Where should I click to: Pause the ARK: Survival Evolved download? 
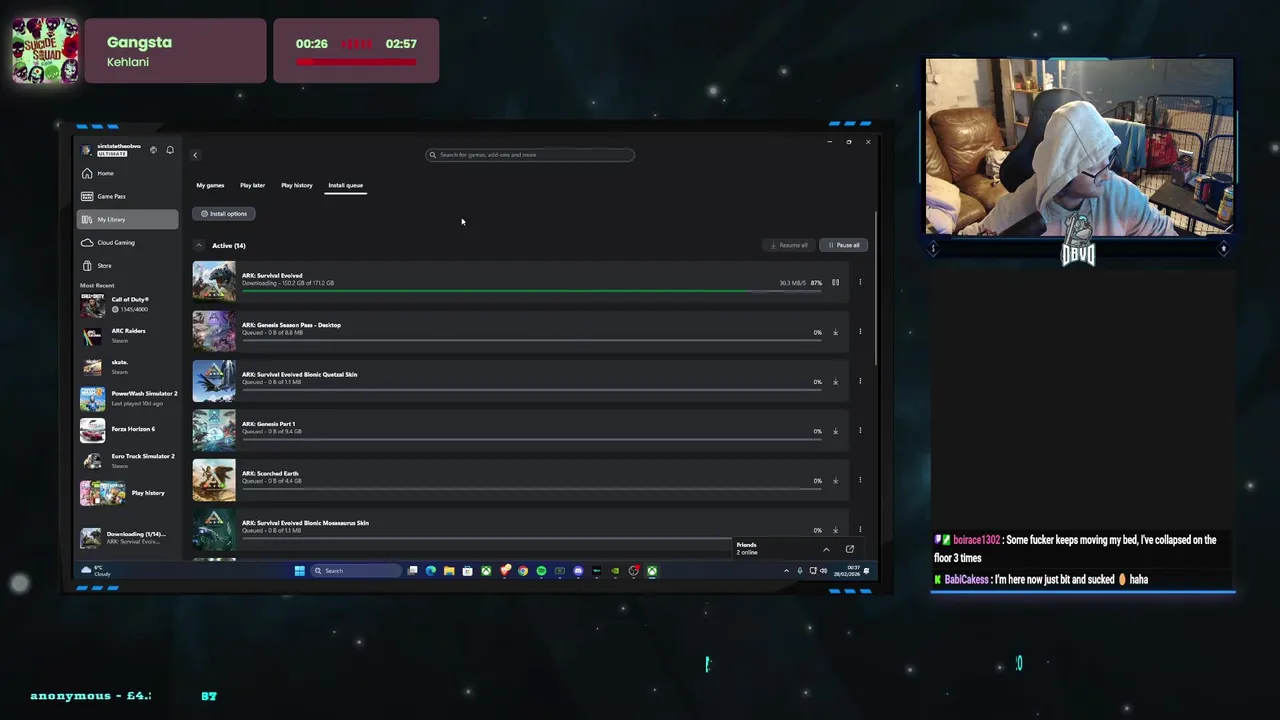pos(836,283)
